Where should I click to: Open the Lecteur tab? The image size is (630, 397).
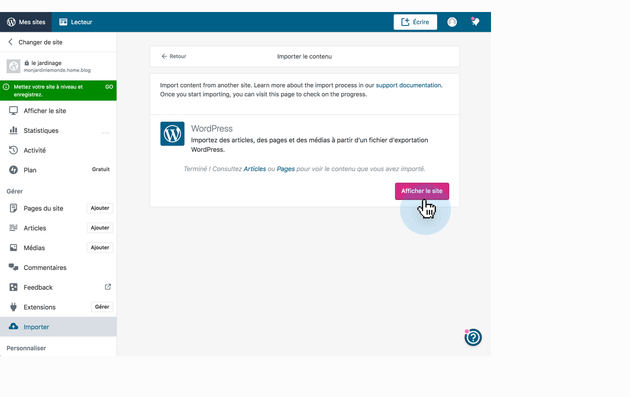point(76,22)
